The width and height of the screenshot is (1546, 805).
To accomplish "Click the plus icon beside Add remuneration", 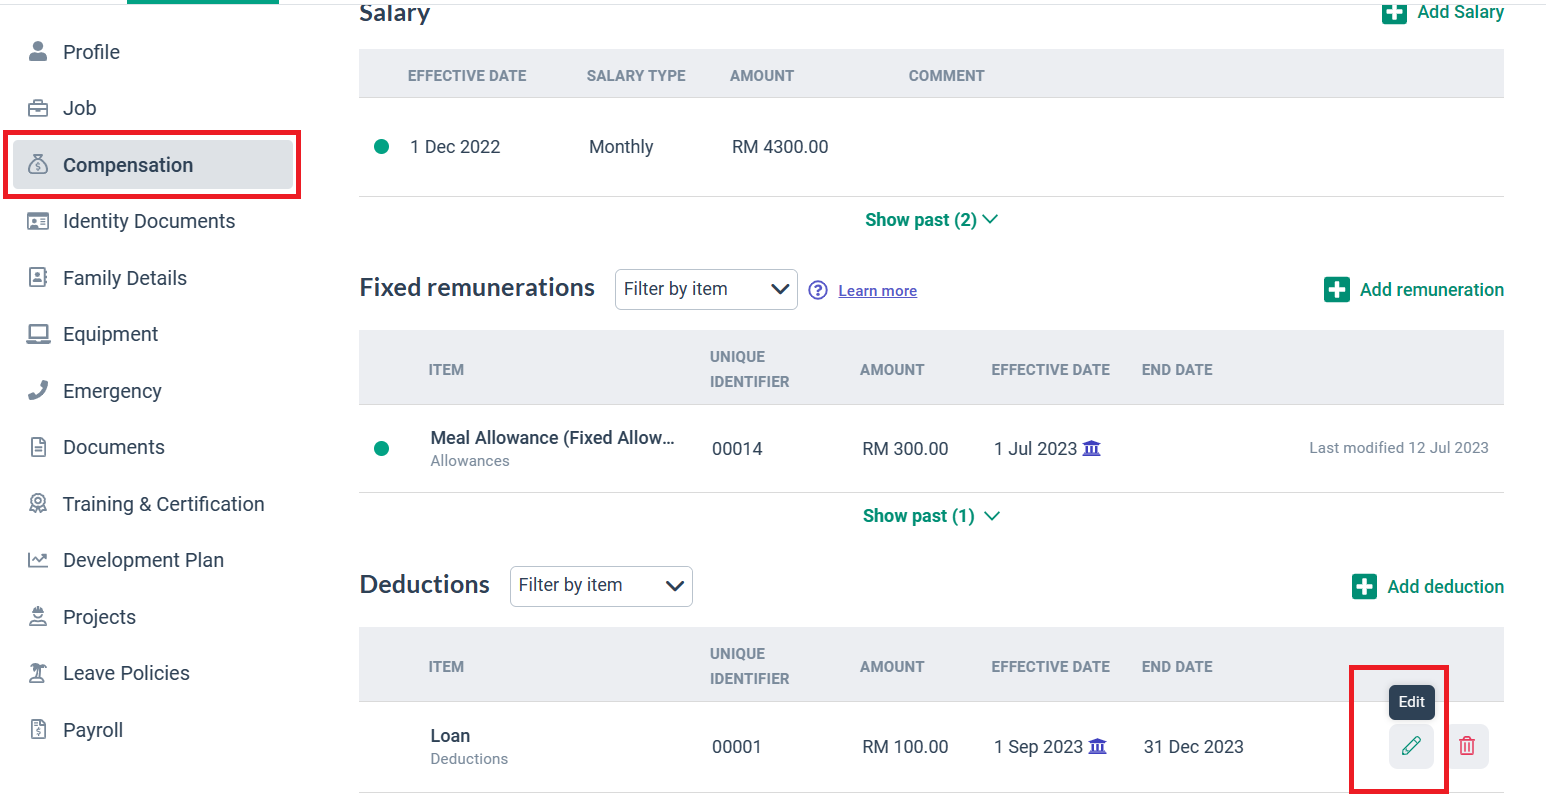I will pyautogui.click(x=1336, y=290).
